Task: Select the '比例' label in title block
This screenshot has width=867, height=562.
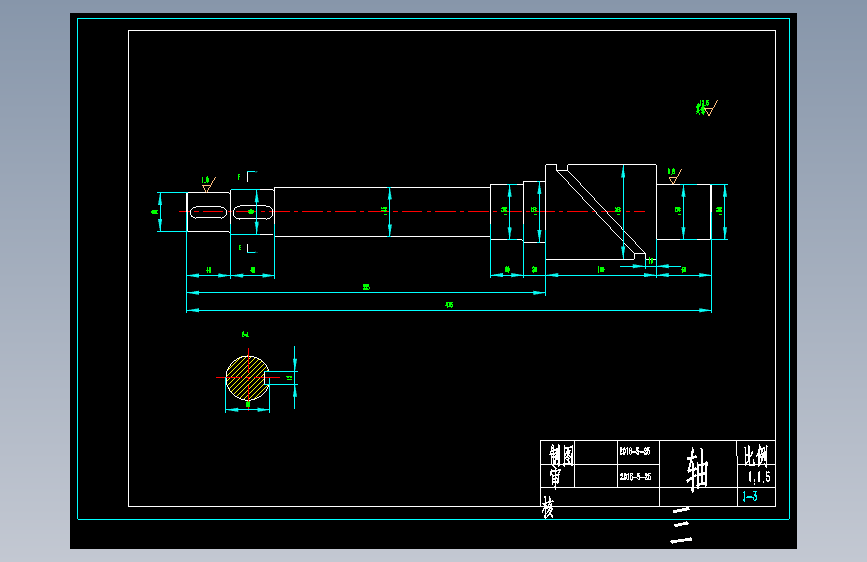Action: [x=755, y=455]
